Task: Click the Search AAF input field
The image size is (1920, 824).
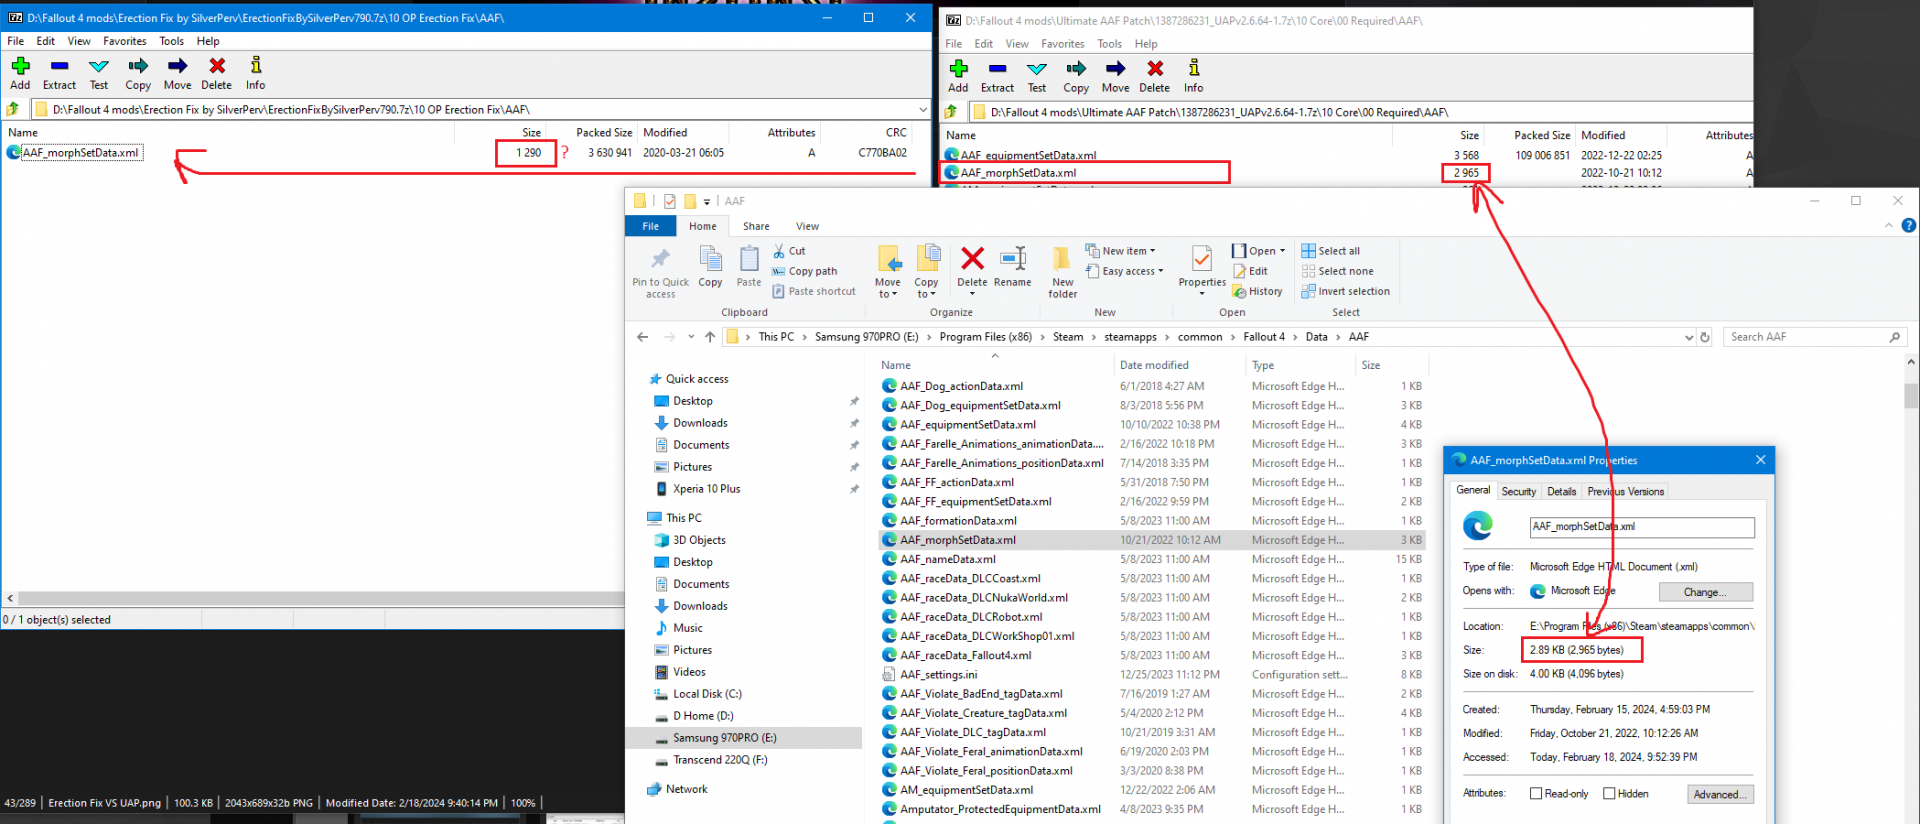Action: coord(1805,337)
